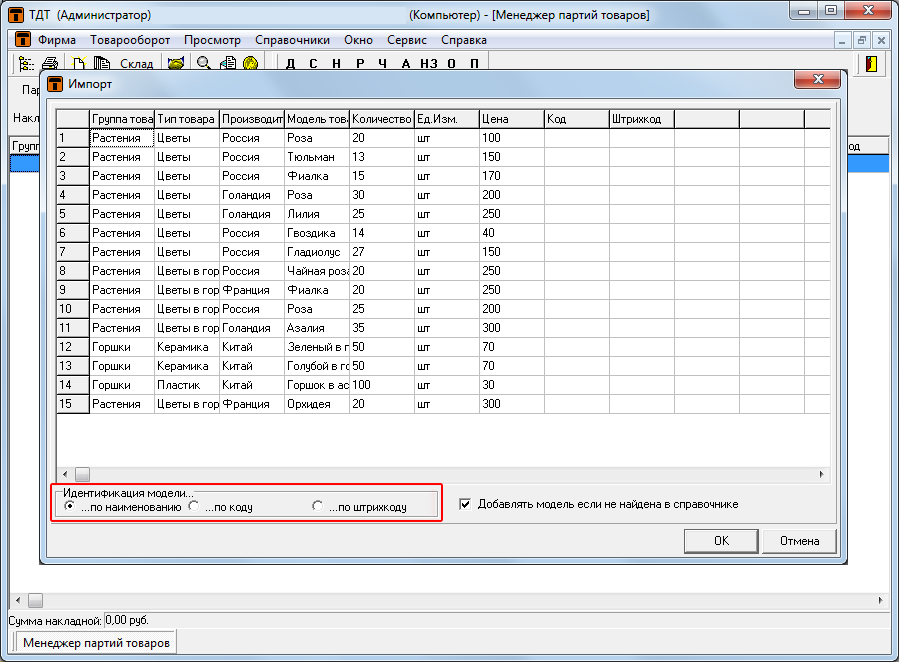899x662 pixels.
Task: Select identification by code radio button
Action: click(x=194, y=506)
